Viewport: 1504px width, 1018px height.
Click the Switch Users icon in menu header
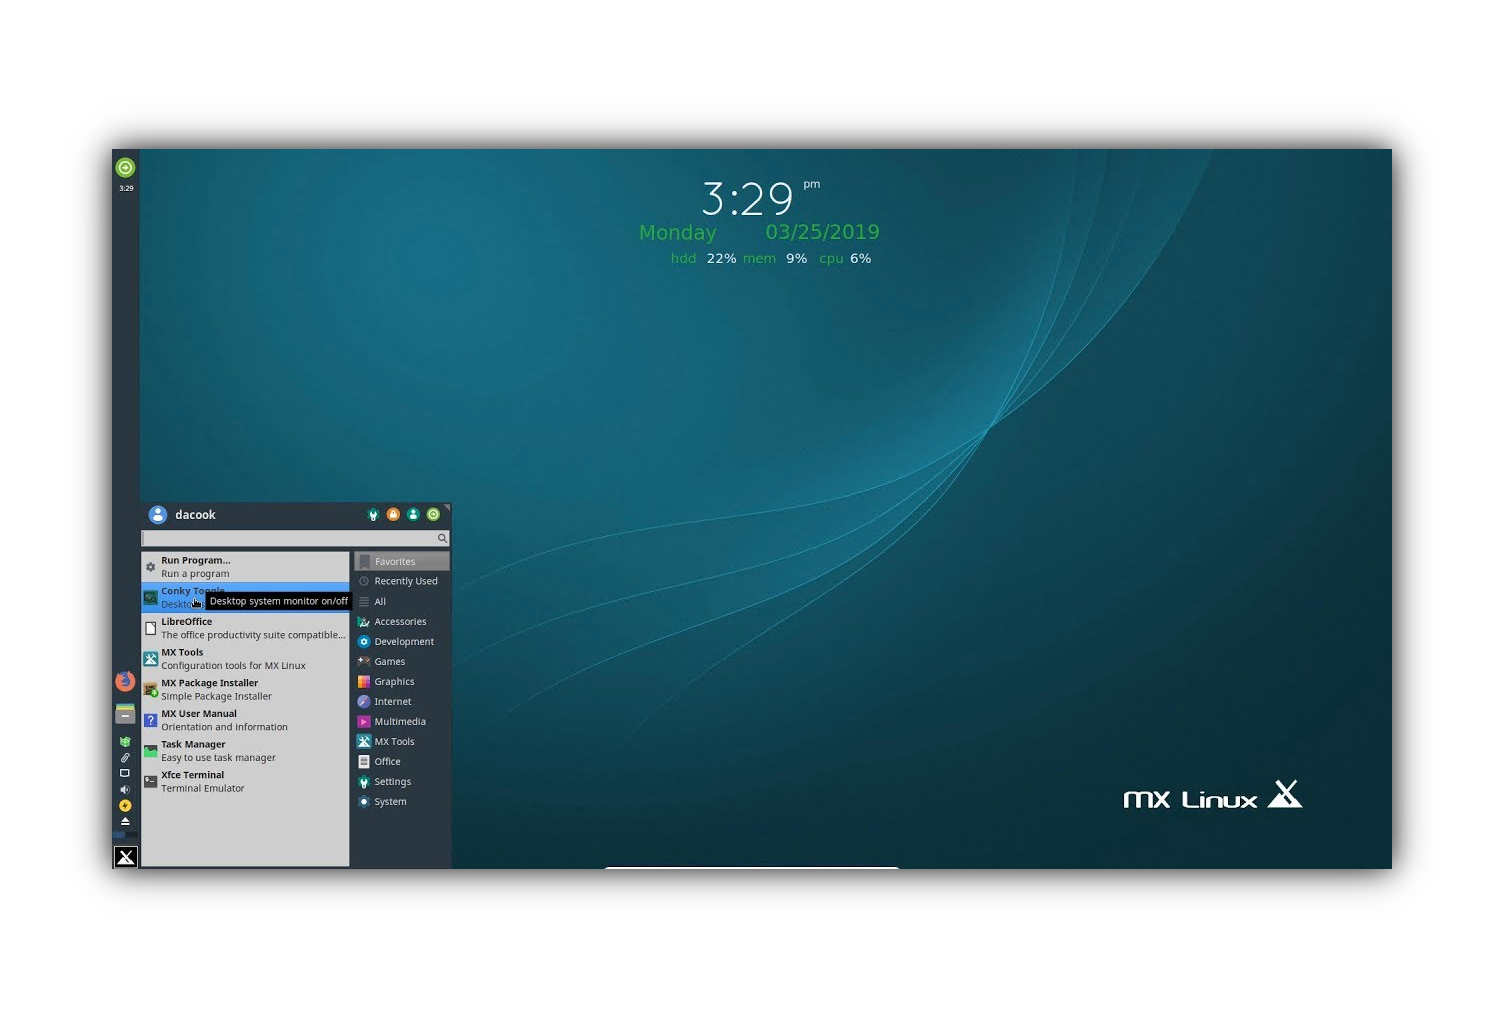pos(413,515)
